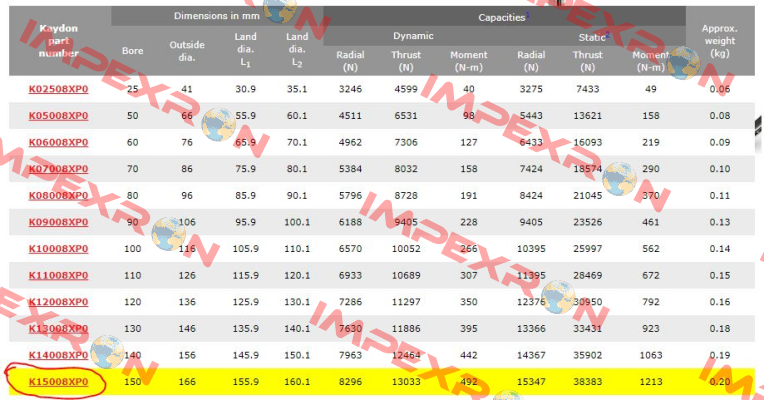Click static radial value 10395
This screenshot has height=400, width=764.
[x=531, y=249]
